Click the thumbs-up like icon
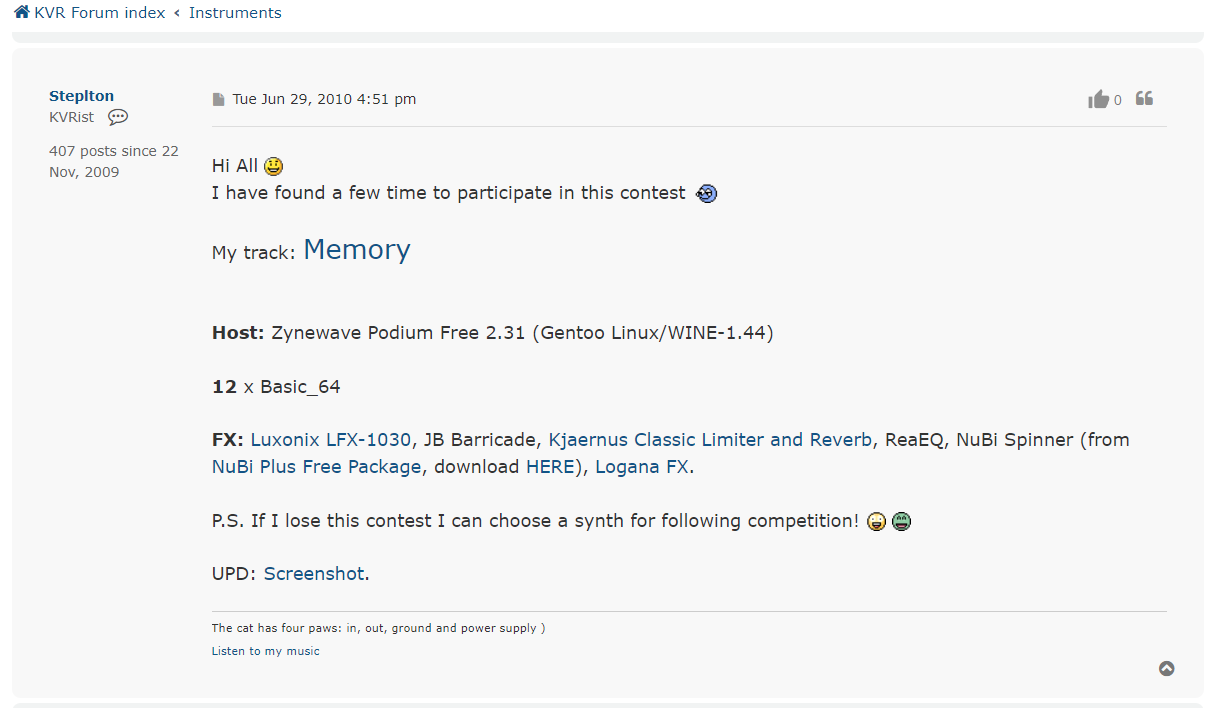Viewport: 1213px width, 708px height. (x=1099, y=99)
